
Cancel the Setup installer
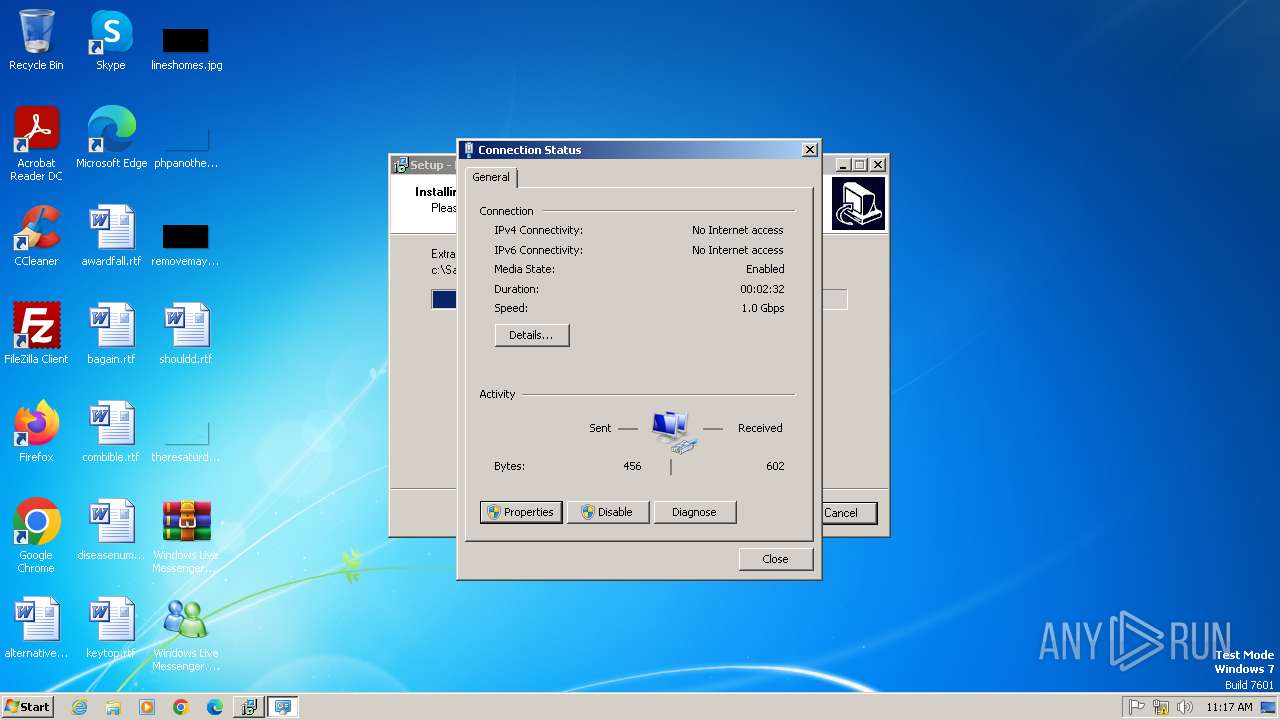click(848, 513)
